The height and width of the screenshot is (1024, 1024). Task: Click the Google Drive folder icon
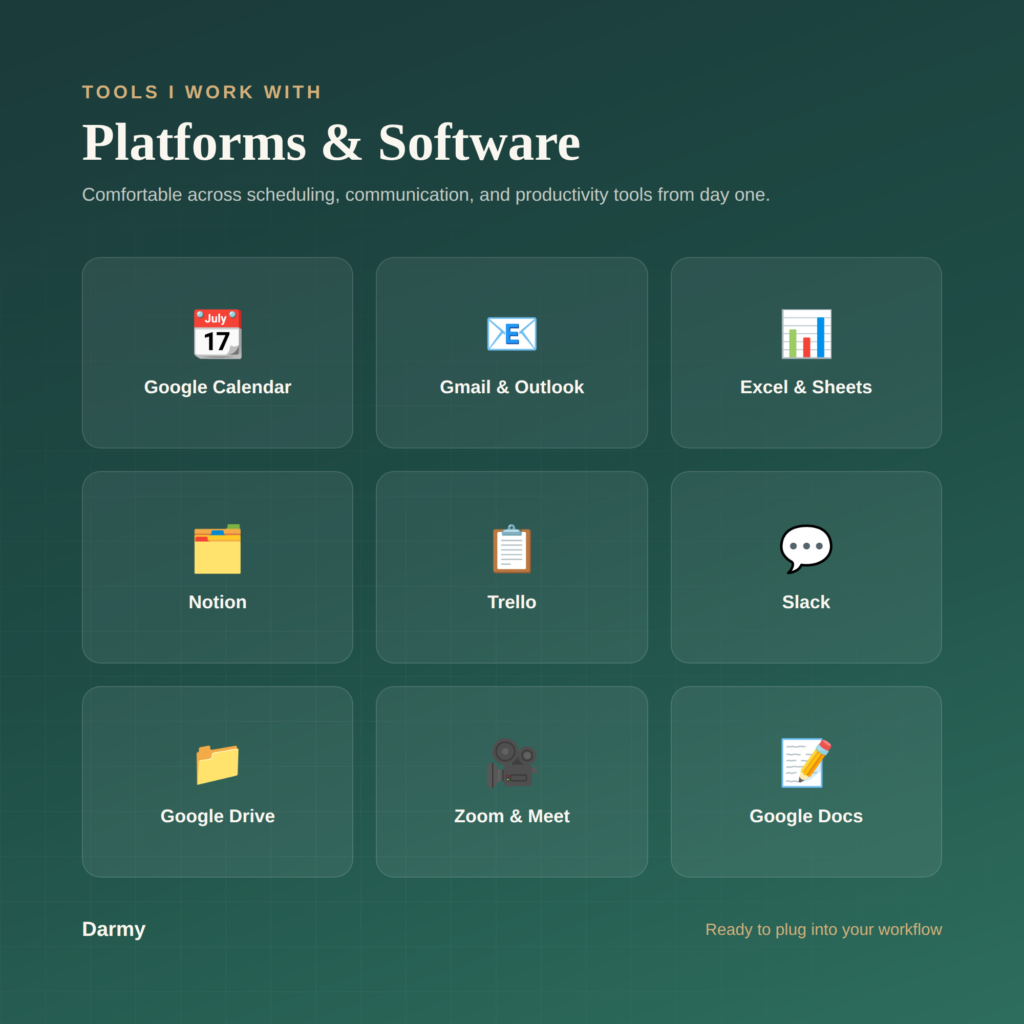[x=217, y=763]
